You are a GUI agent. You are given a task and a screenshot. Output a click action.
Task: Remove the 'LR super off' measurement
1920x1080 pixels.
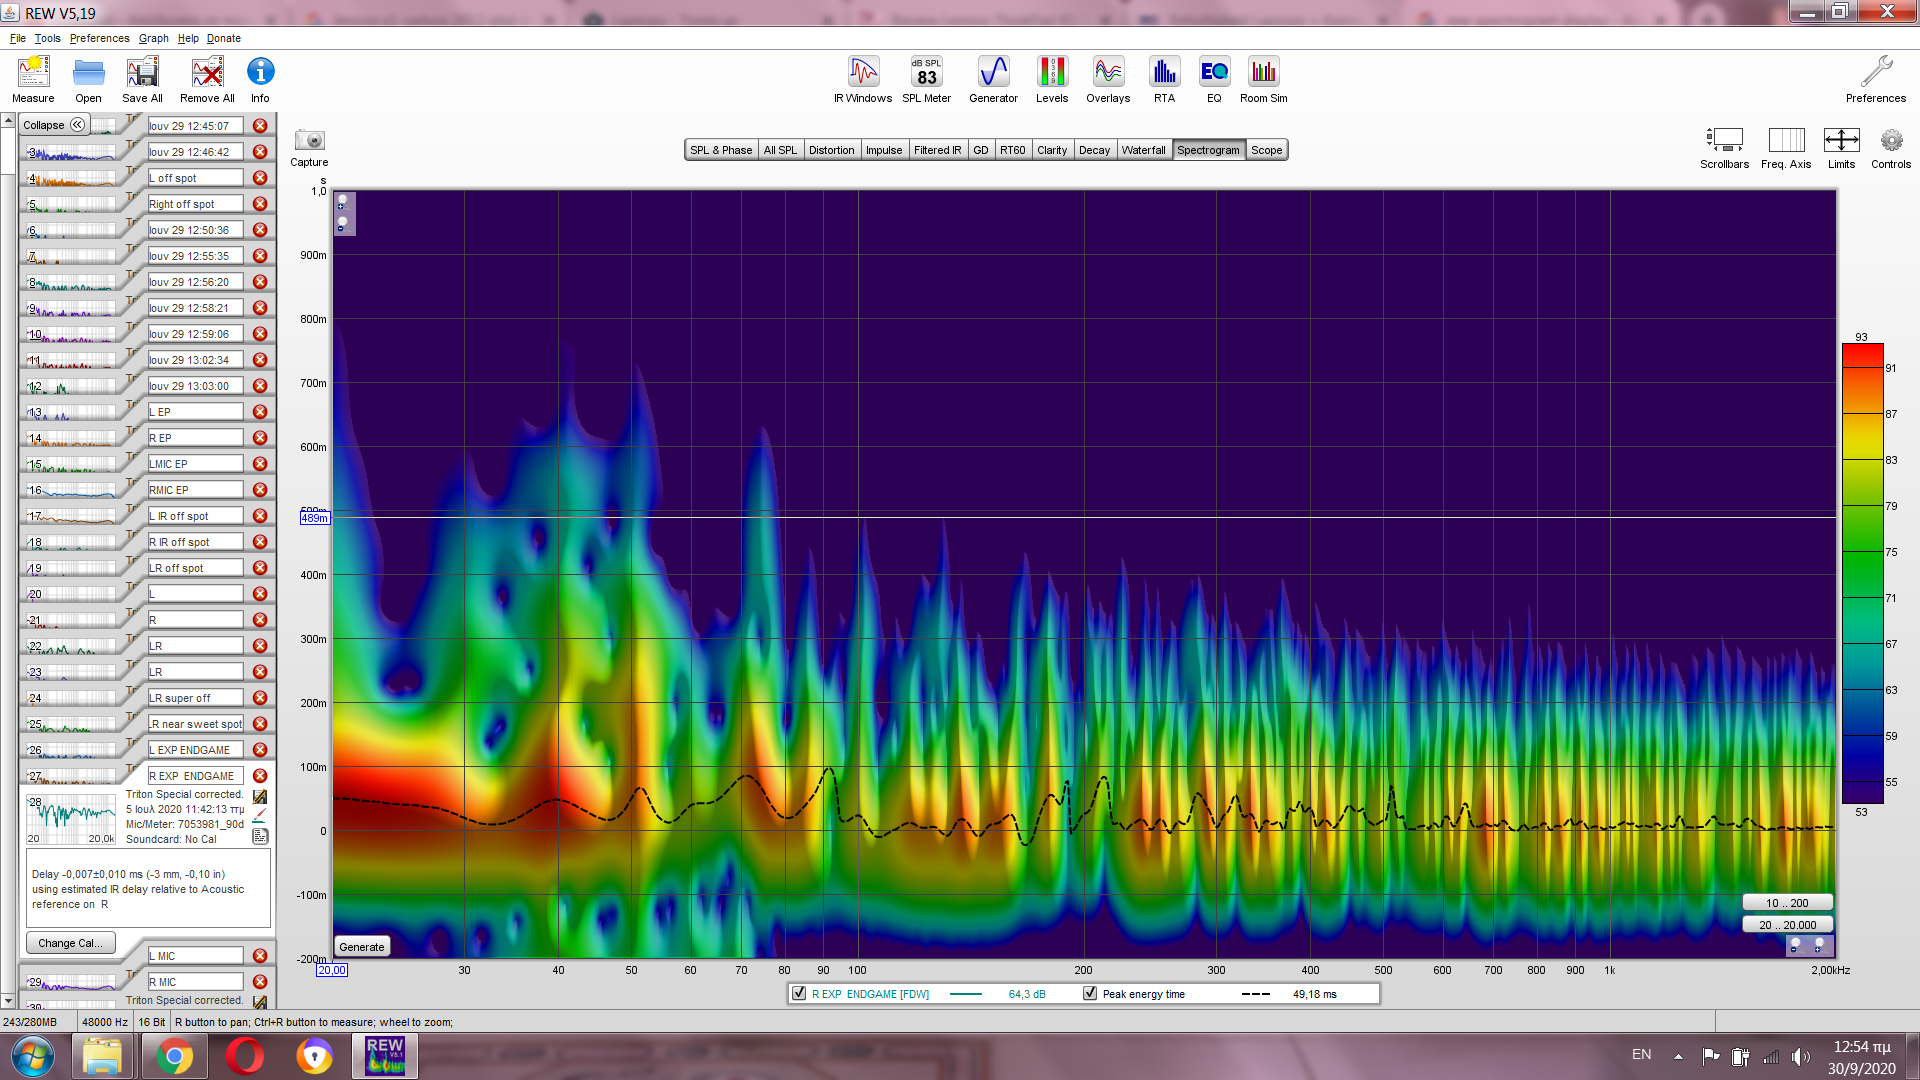[260, 698]
